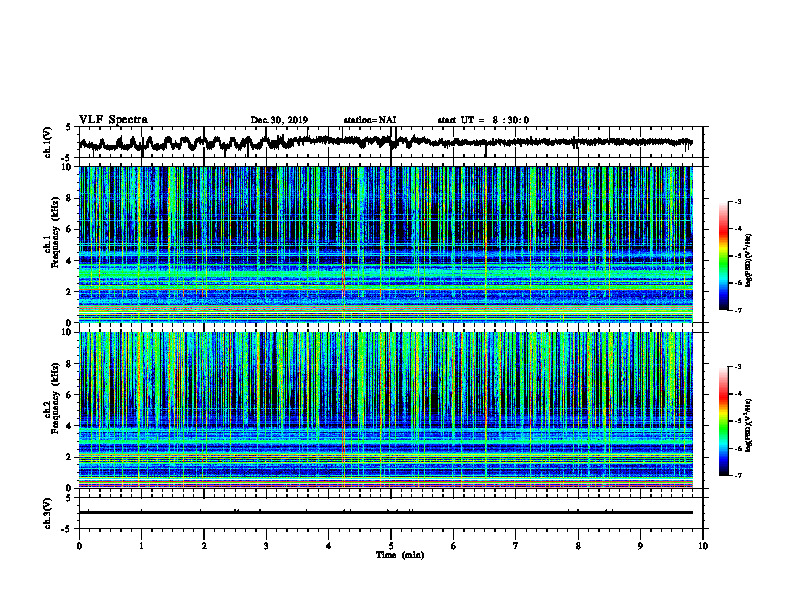Select the ch.2 colorbar "log(PSD)" unit label

pyautogui.click(x=749, y=426)
